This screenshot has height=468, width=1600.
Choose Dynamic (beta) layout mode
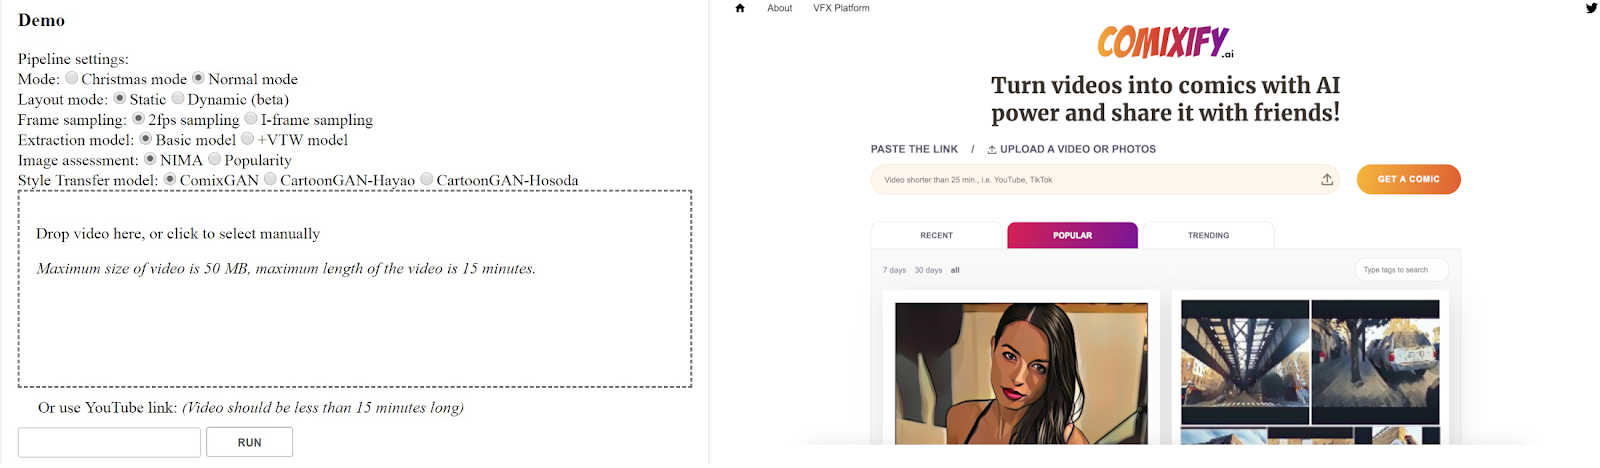[x=178, y=98]
